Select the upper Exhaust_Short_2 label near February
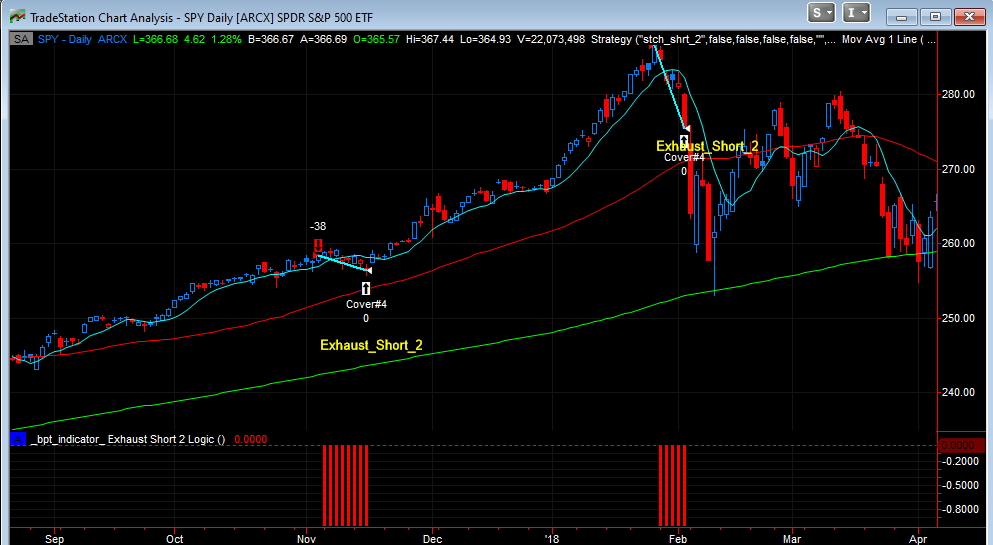The width and height of the screenshot is (993, 545). [706, 146]
